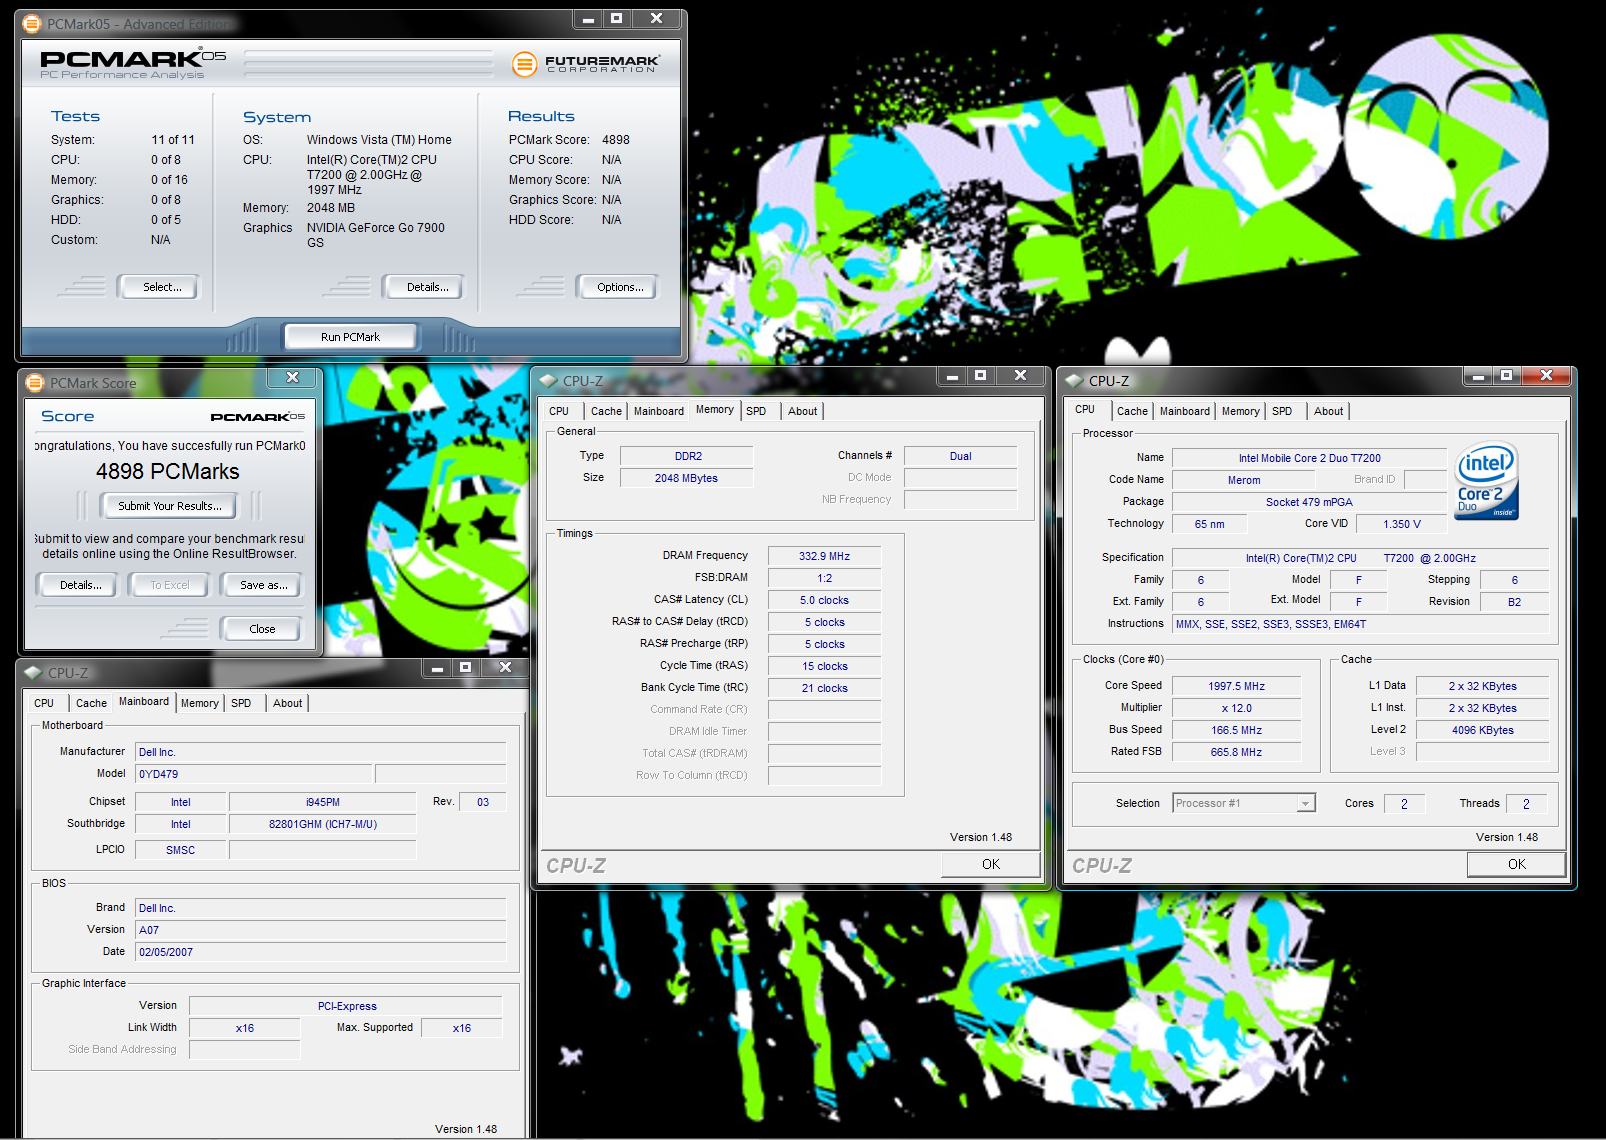Image resolution: width=1606 pixels, height=1140 pixels.
Task: Click the CPU-Z Memory window title icon
Action: point(549,381)
